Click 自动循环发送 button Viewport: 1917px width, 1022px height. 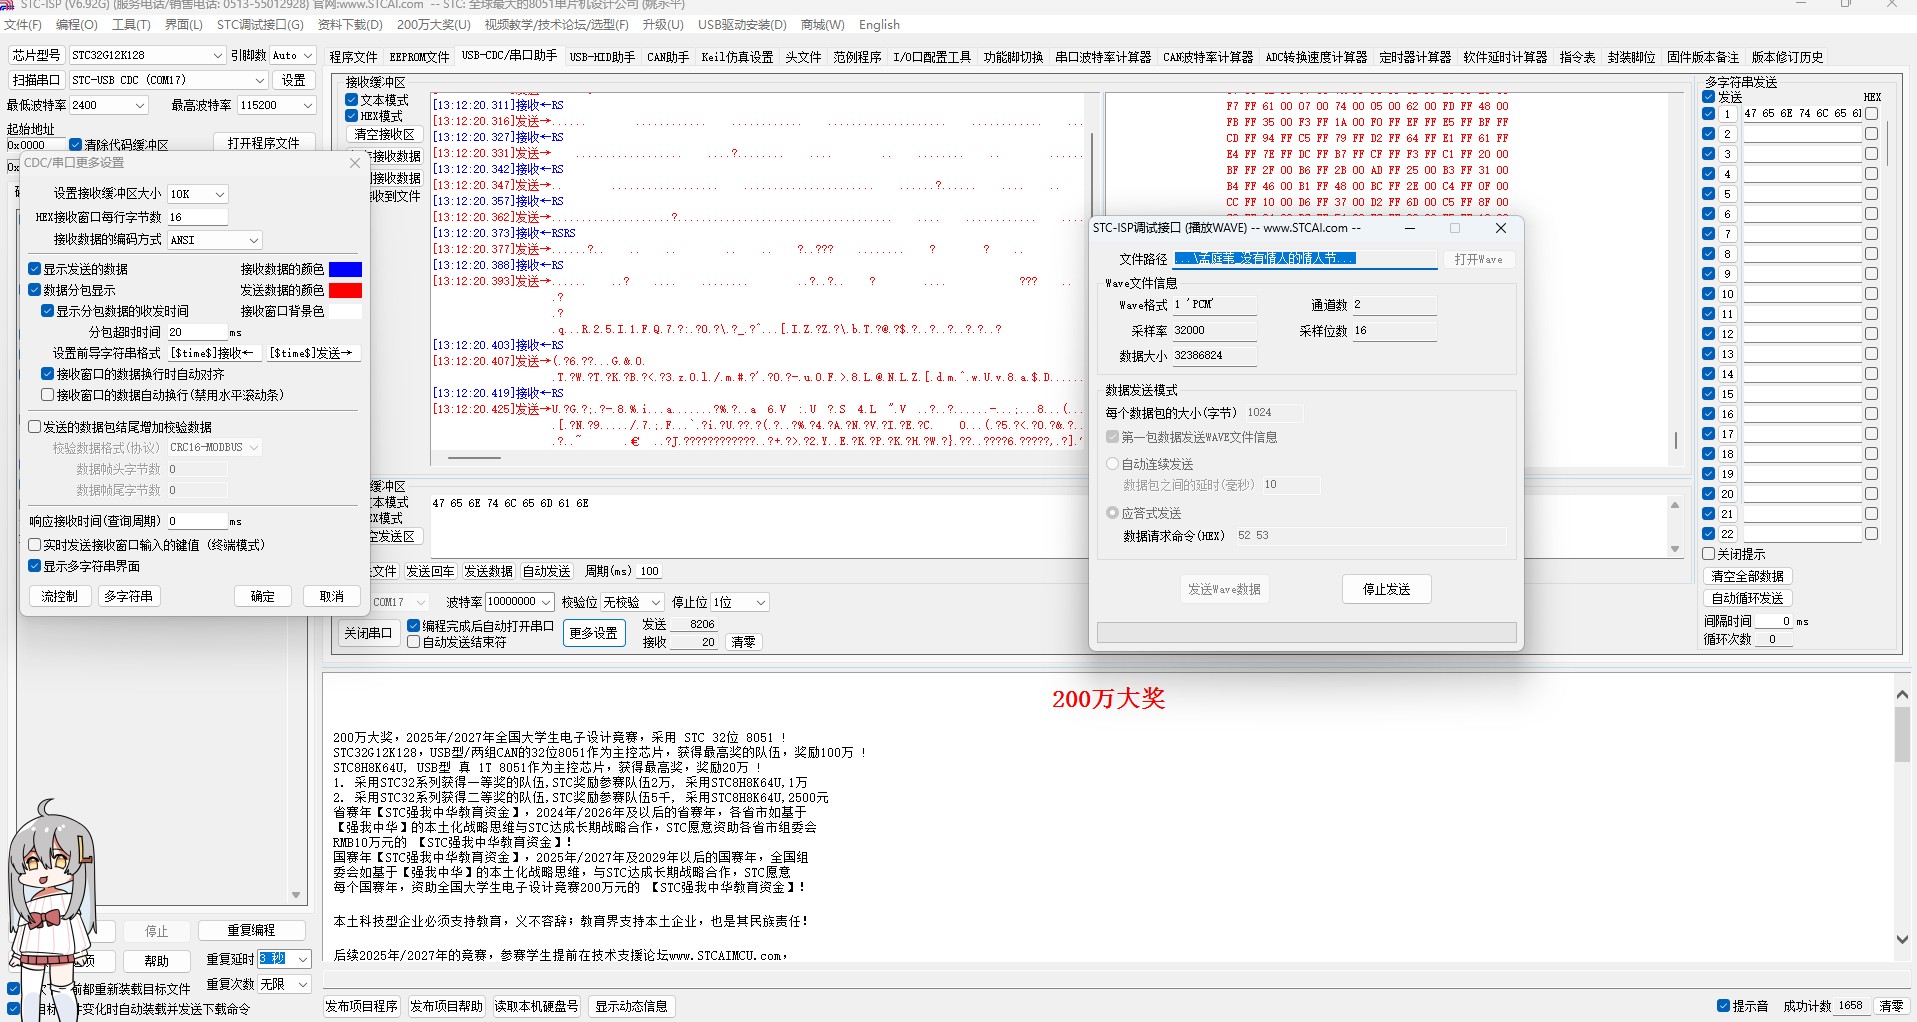(x=1747, y=598)
